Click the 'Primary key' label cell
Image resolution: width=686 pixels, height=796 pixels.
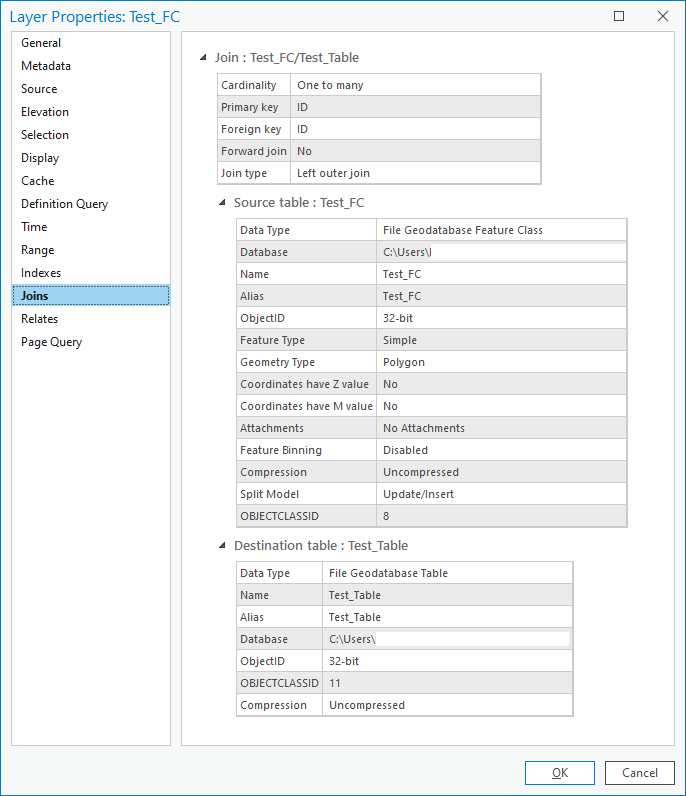pyautogui.click(x=254, y=107)
